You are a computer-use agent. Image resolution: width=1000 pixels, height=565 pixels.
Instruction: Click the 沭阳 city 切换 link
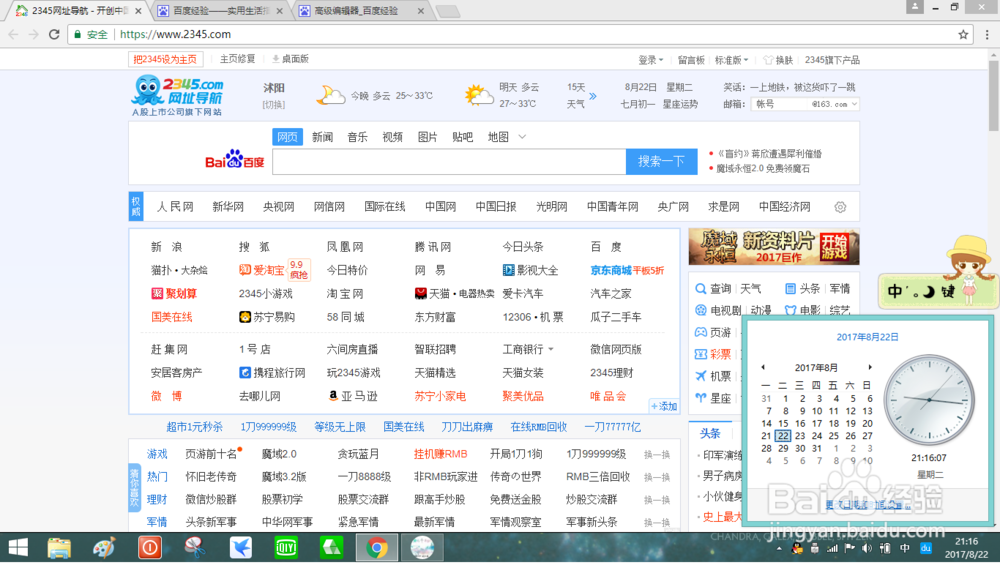[x=274, y=105]
